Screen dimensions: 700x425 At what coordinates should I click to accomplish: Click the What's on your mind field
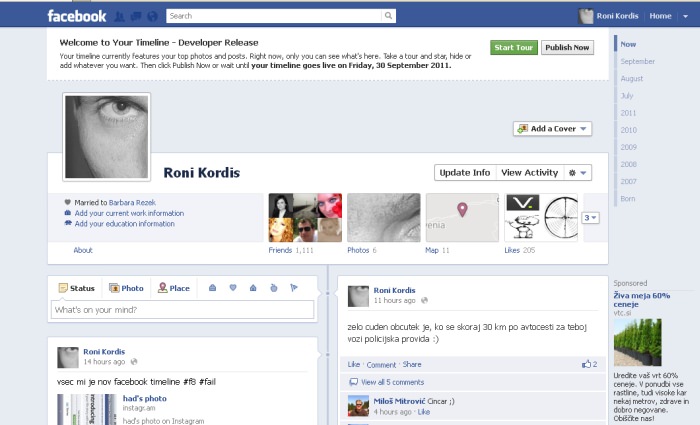tap(183, 310)
